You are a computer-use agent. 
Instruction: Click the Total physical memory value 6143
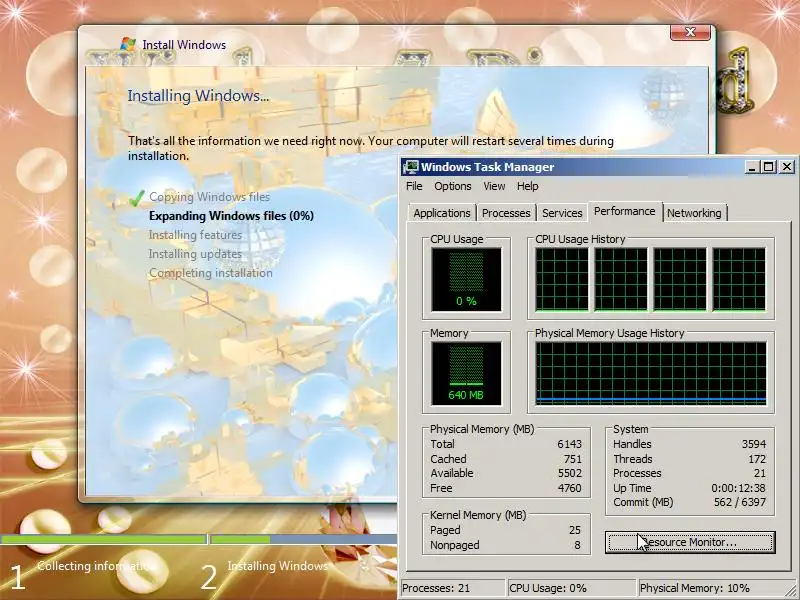[x=569, y=444]
